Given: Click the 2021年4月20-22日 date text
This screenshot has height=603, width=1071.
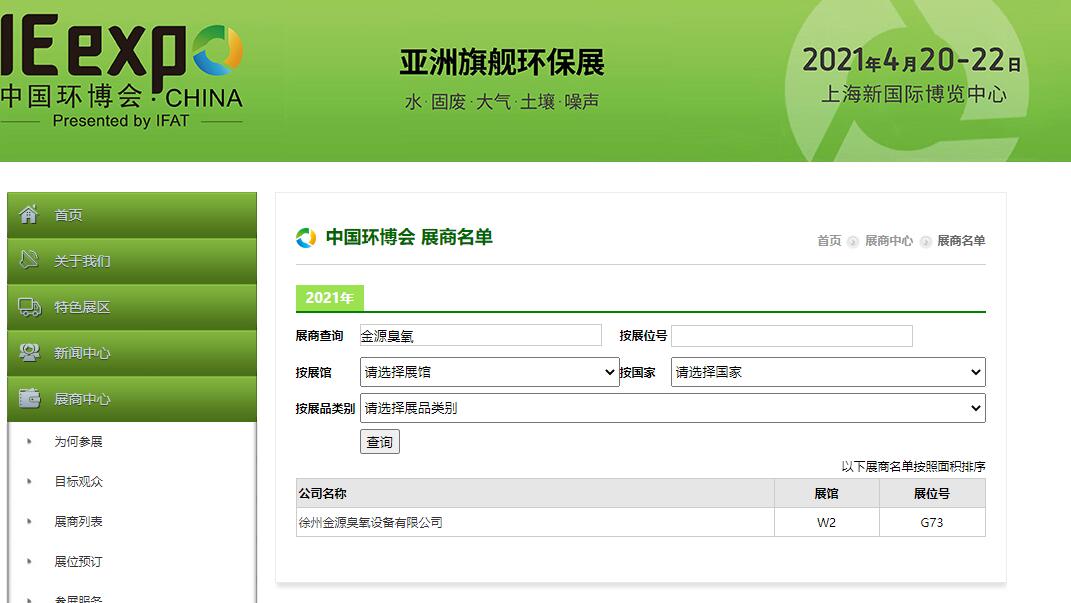Looking at the screenshot, I should click(x=911, y=60).
